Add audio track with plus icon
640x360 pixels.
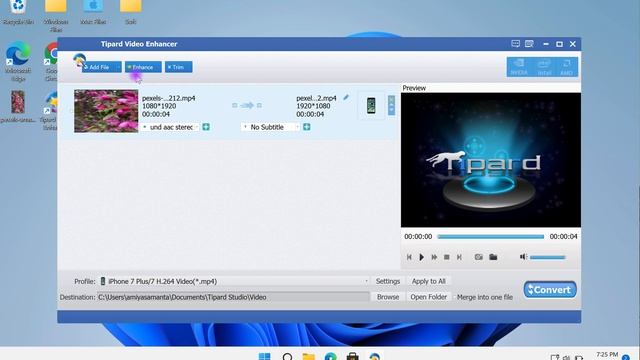click(206, 127)
